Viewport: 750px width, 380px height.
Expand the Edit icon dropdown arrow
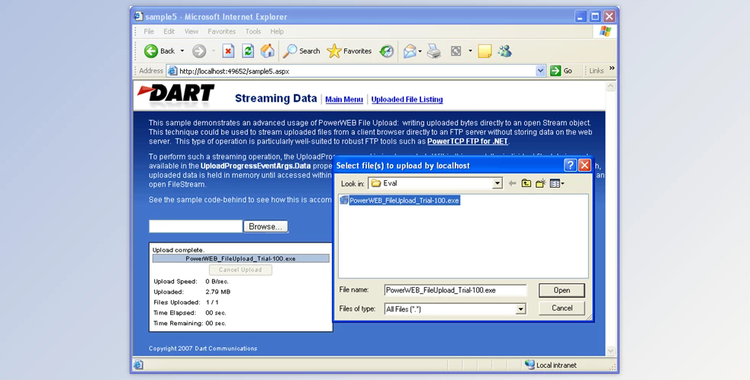[x=470, y=51]
